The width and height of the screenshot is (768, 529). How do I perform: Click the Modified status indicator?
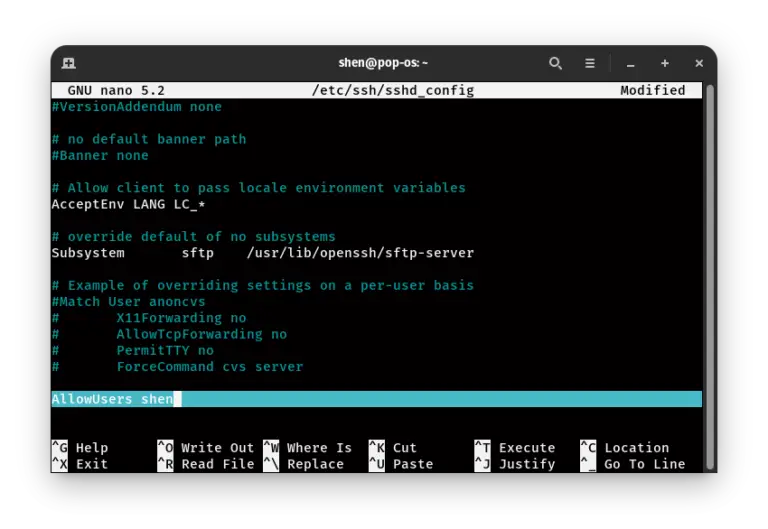click(653, 91)
